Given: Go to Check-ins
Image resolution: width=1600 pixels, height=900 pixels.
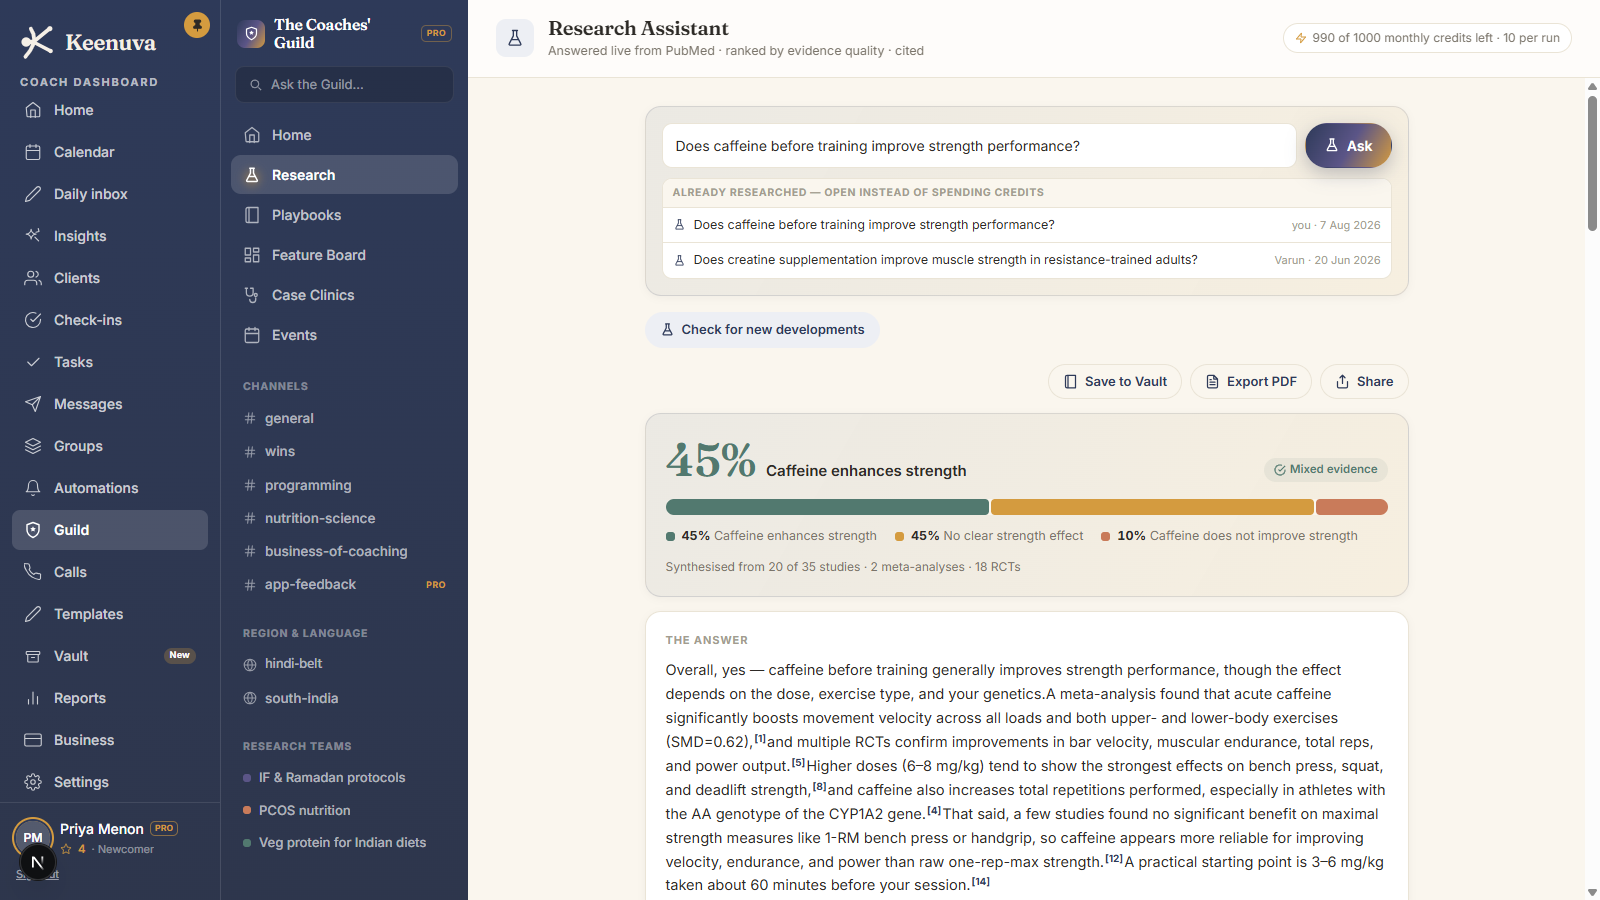Looking at the screenshot, I should [x=110, y=320].
